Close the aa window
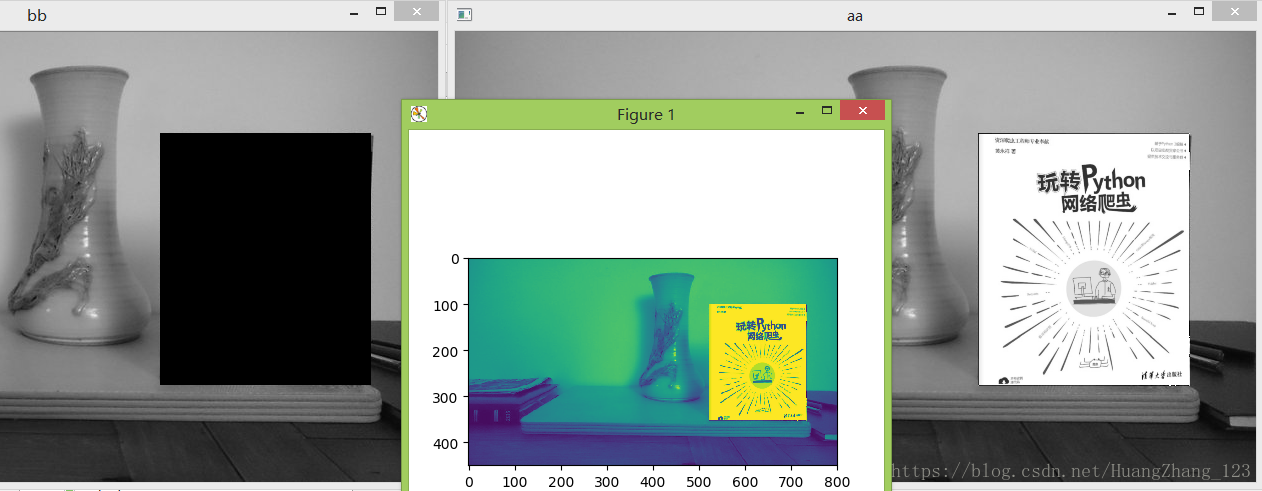Viewport: 1262px width, 491px height. tap(1232, 11)
